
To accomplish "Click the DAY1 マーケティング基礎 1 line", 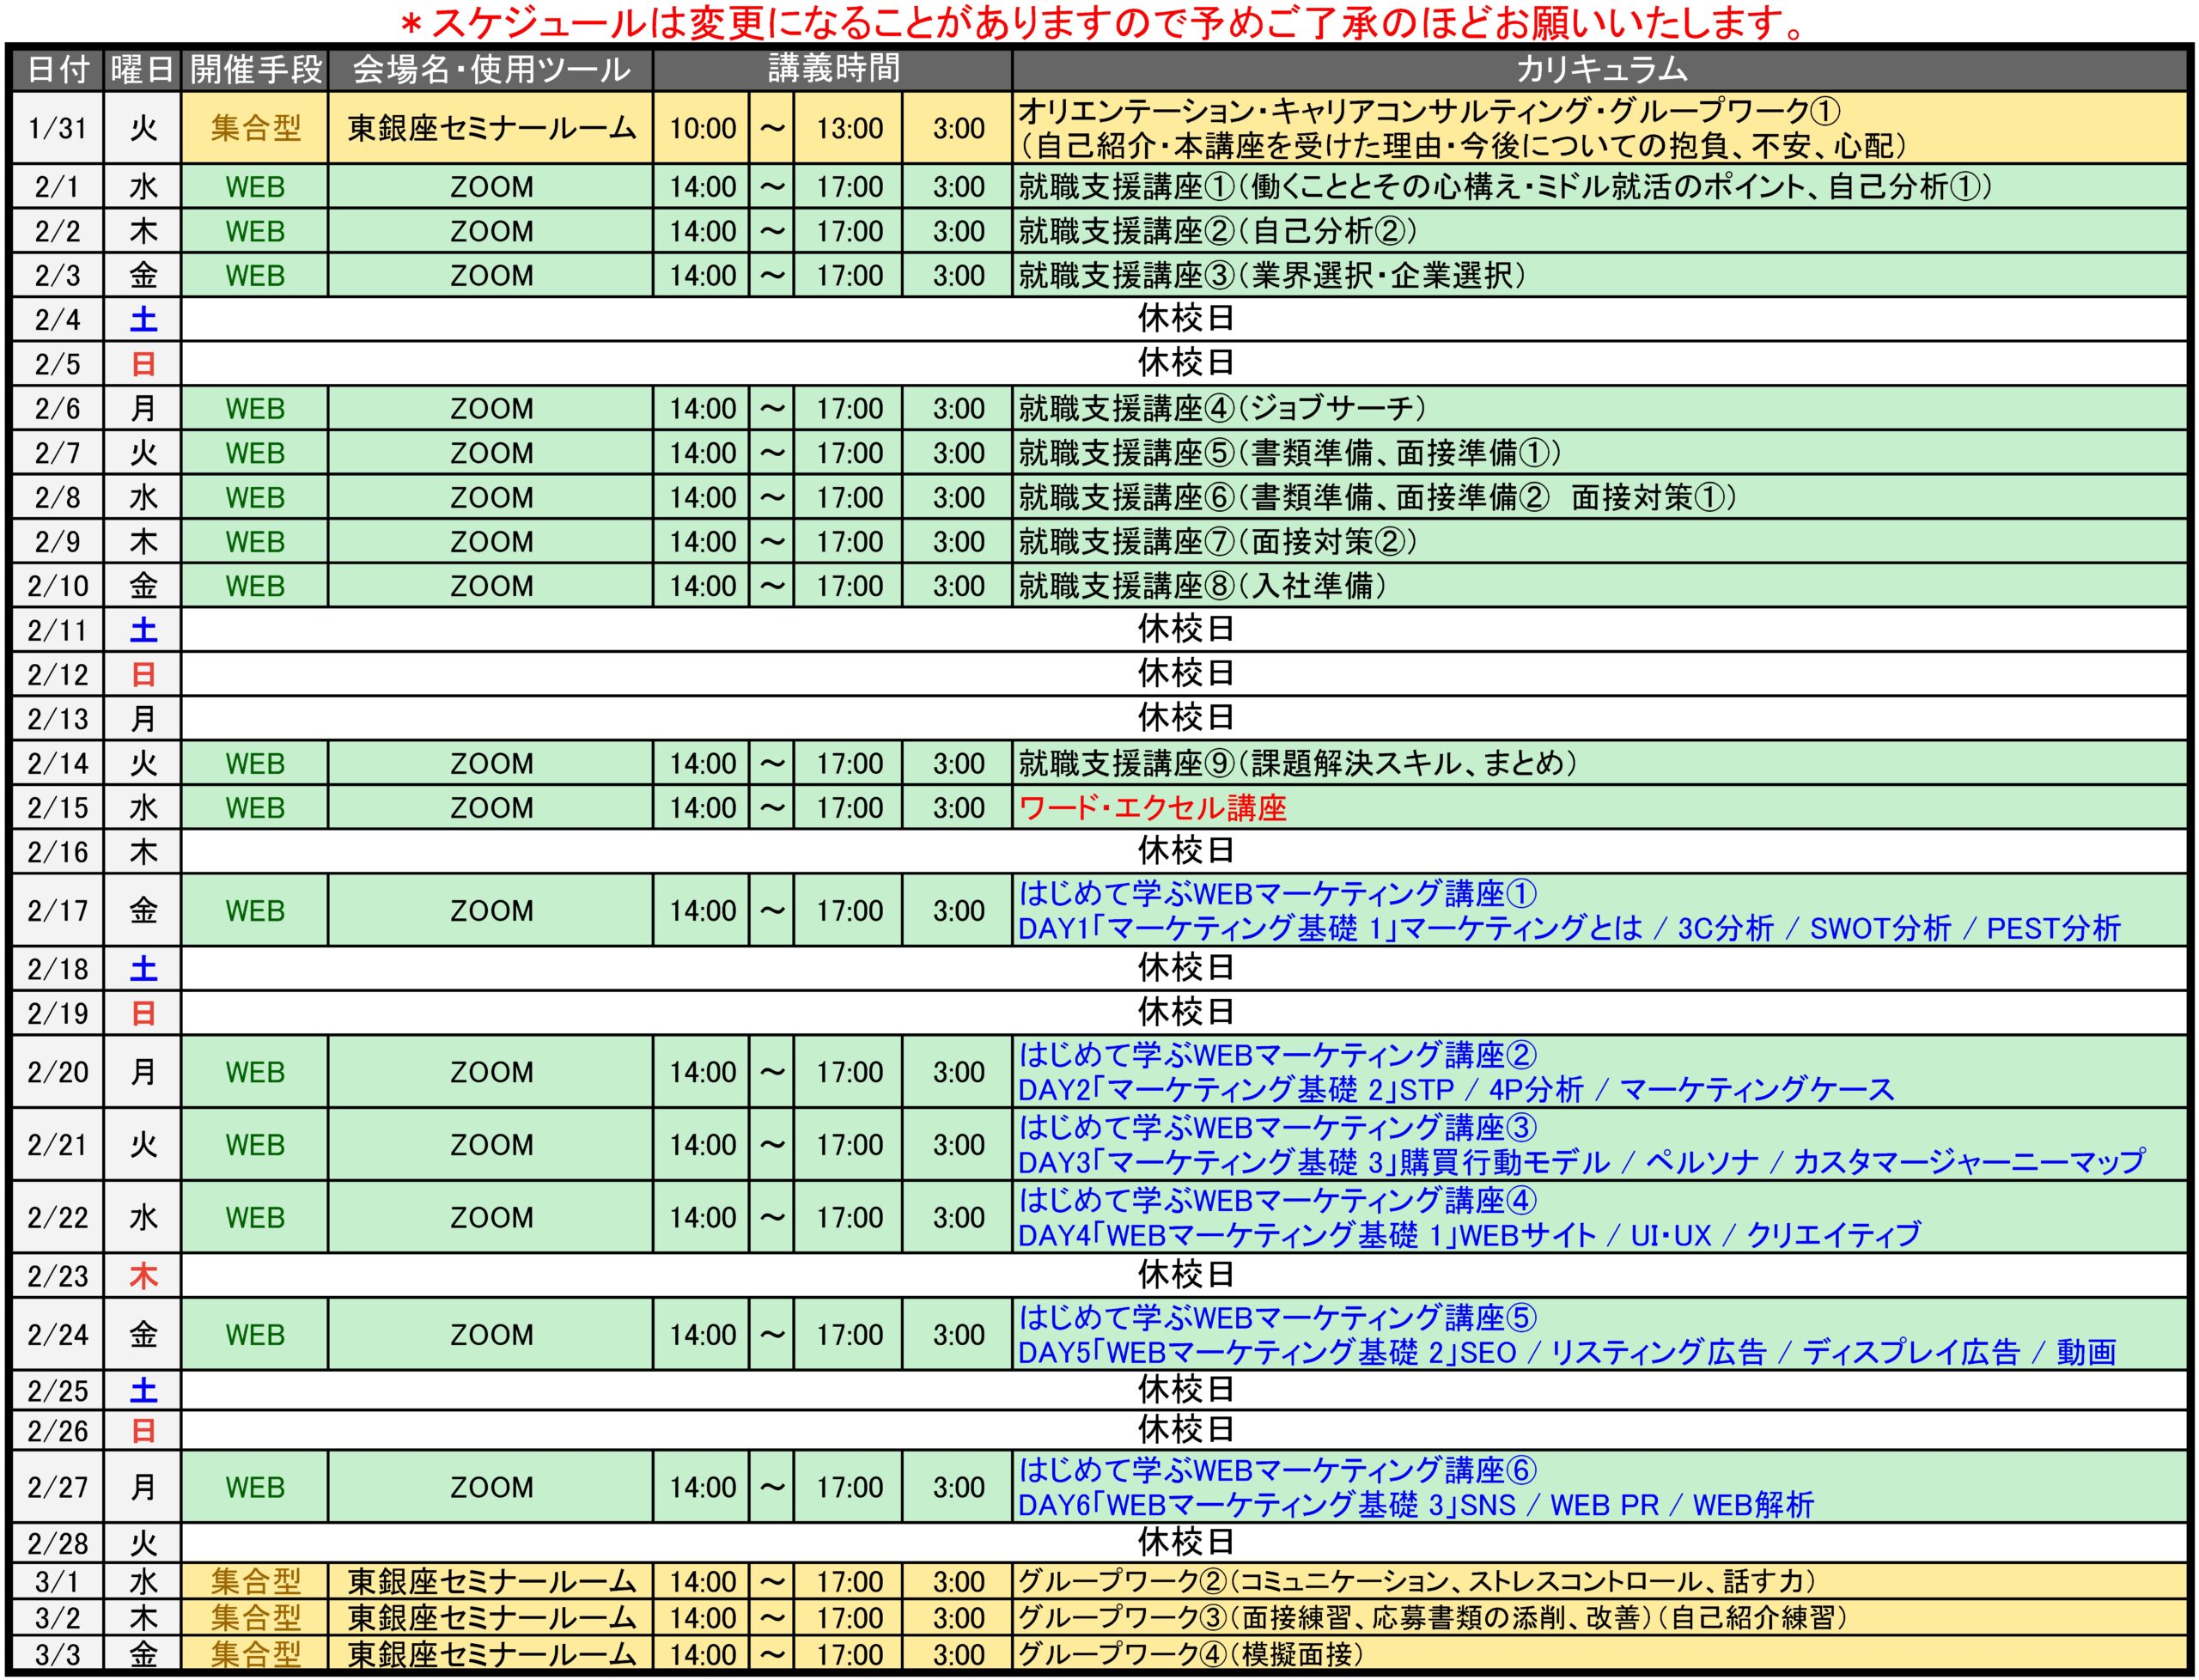I will 1569,928.
